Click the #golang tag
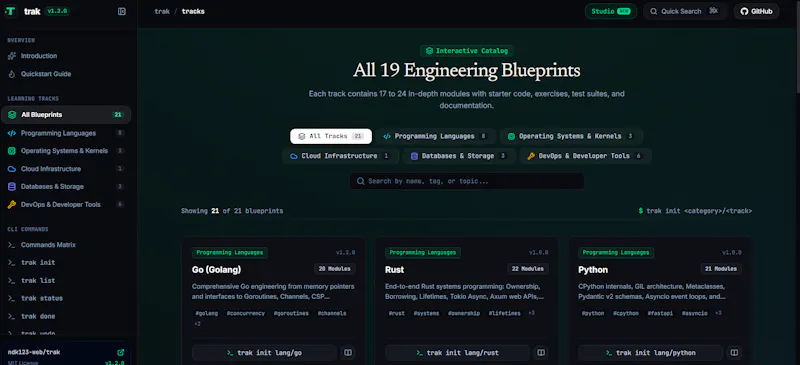 [206, 313]
